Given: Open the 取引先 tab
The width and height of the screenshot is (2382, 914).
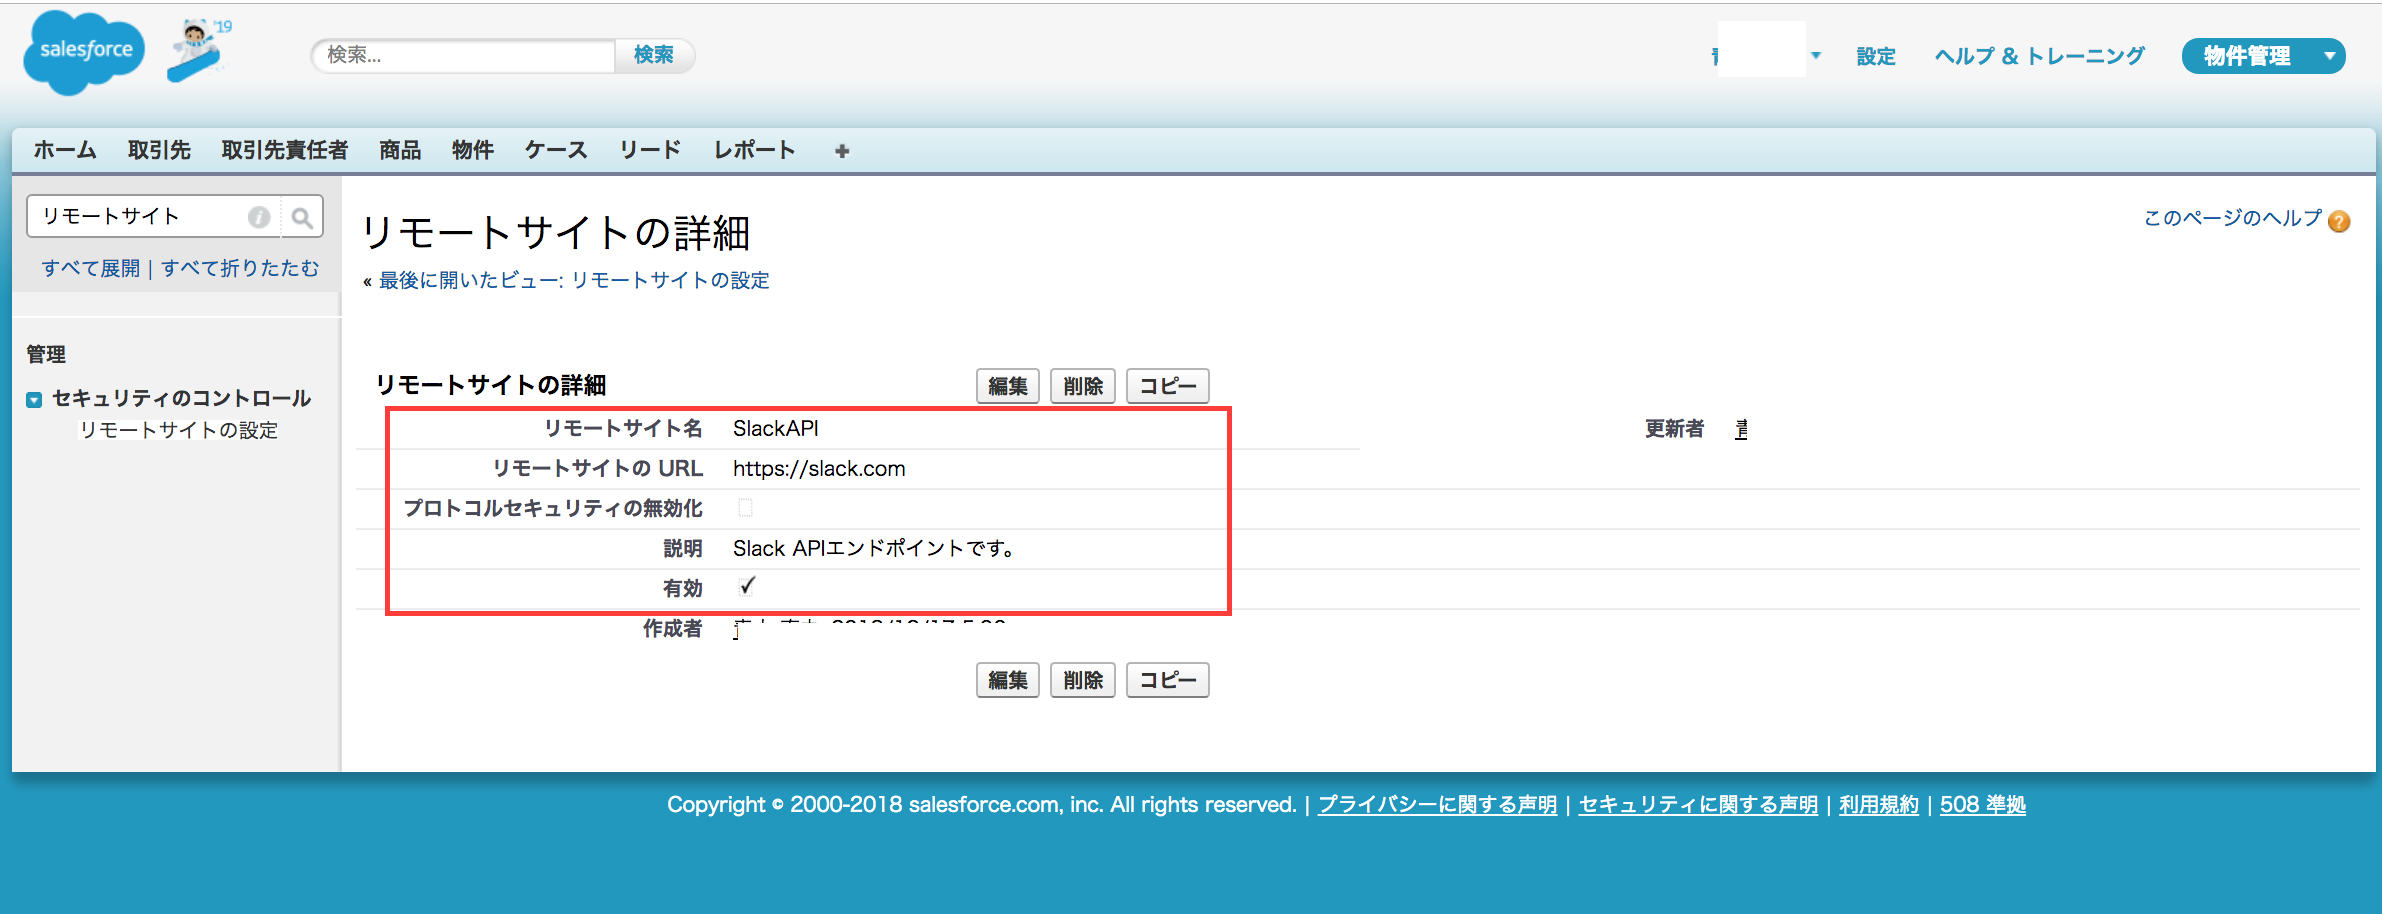Looking at the screenshot, I should (x=159, y=150).
